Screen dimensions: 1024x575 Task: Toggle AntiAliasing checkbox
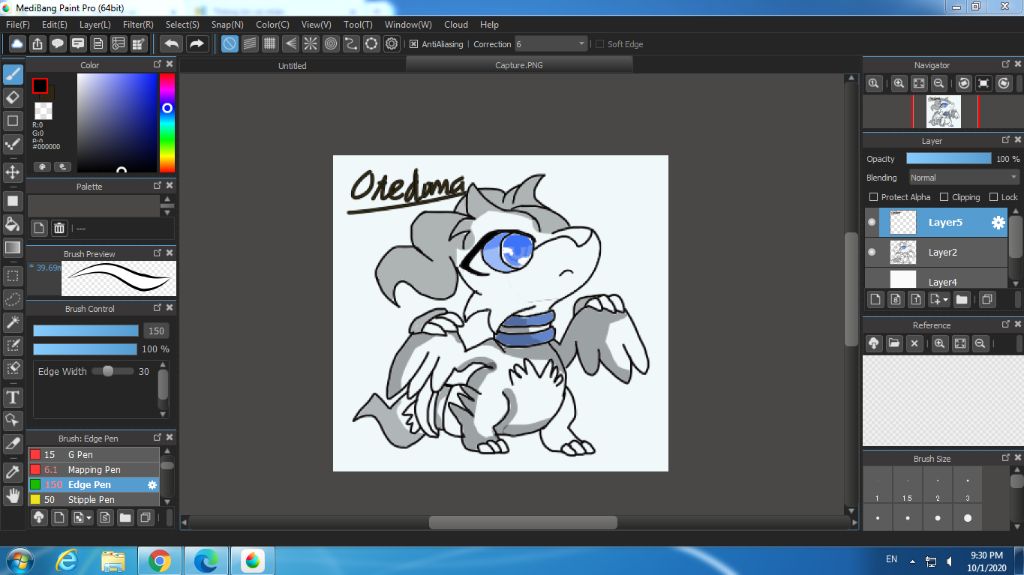tap(413, 44)
